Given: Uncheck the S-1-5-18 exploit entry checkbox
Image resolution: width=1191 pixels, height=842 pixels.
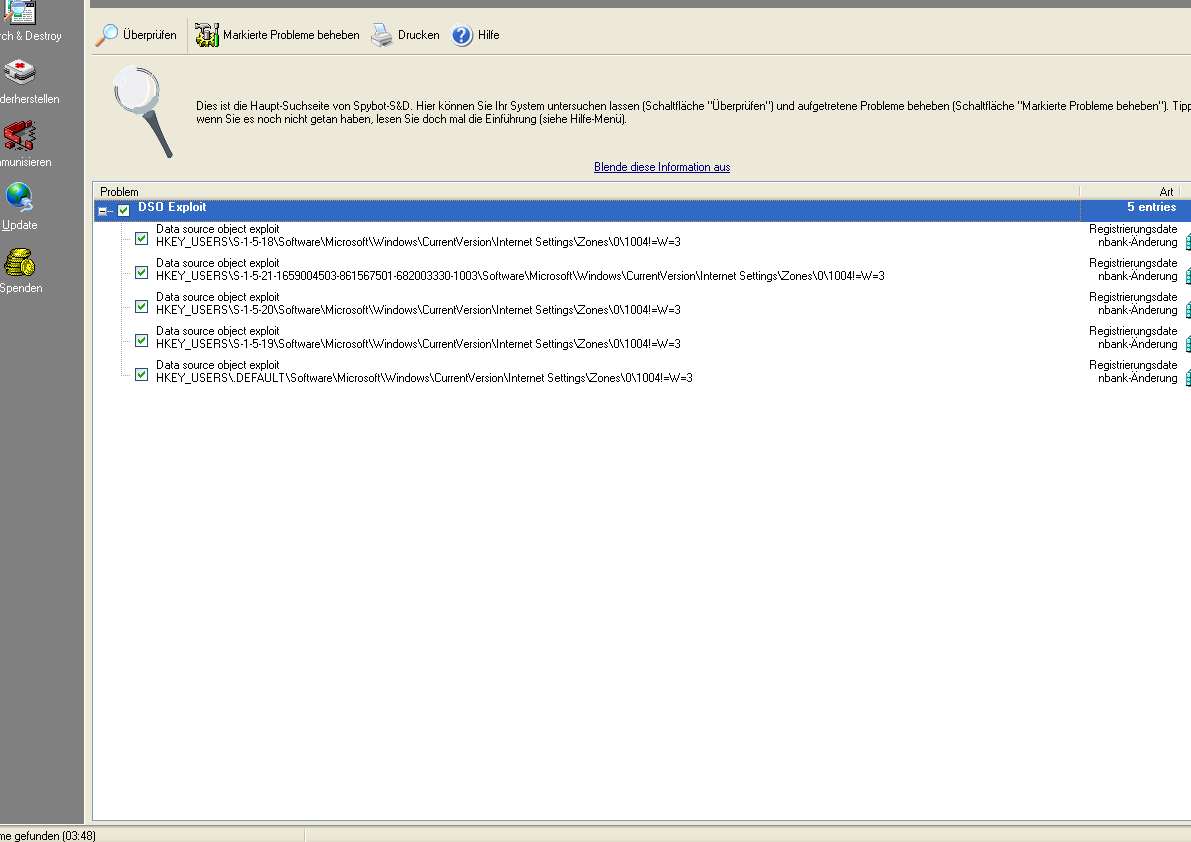Looking at the screenshot, I should click(141, 238).
